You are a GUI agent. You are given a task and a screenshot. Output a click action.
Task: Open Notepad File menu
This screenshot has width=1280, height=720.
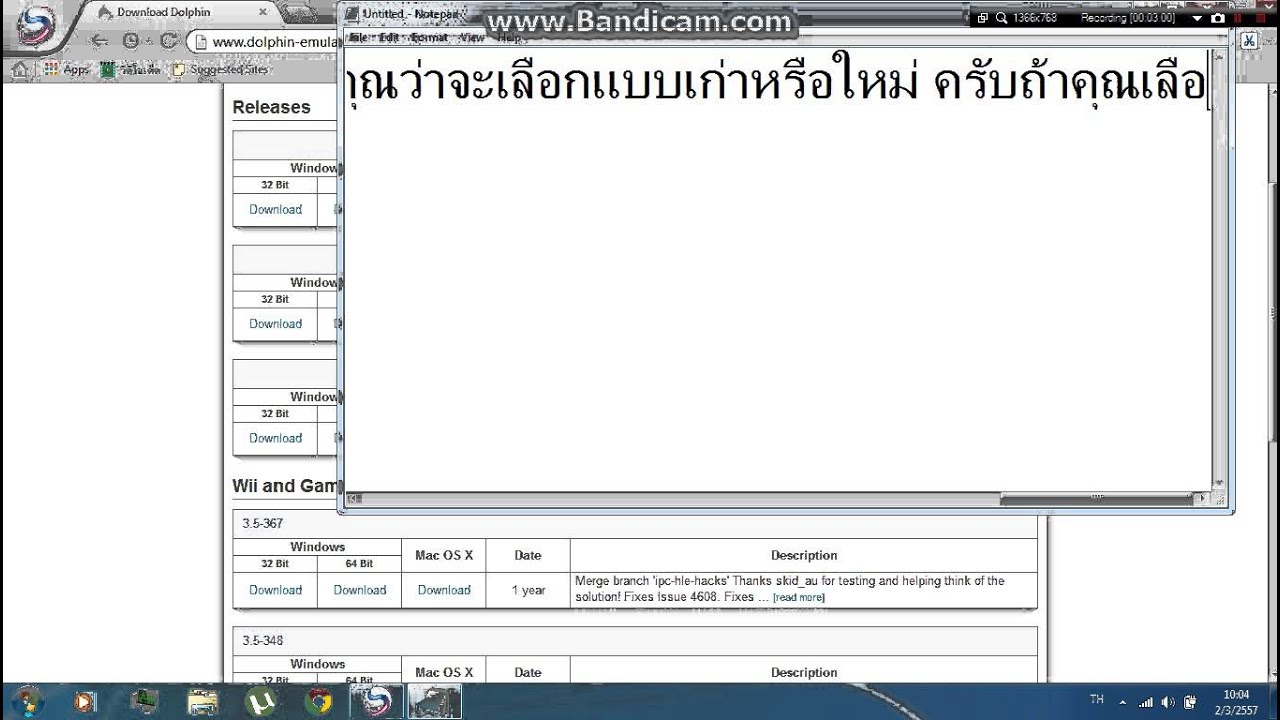(x=357, y=38)
